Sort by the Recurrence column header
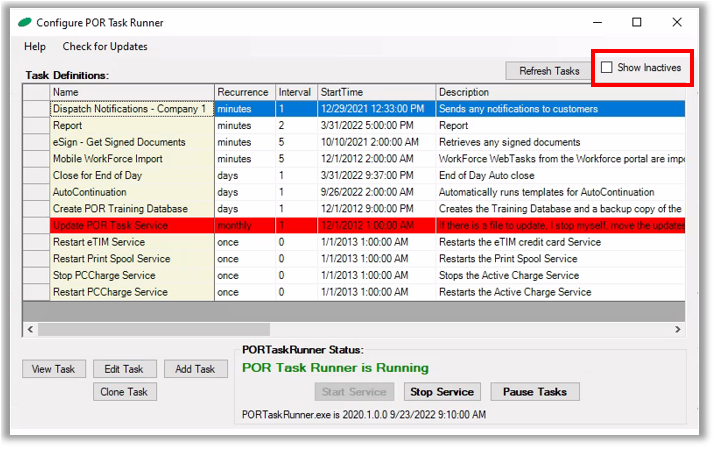The width and height of the screenshot is (725, 451). (243, 92)
